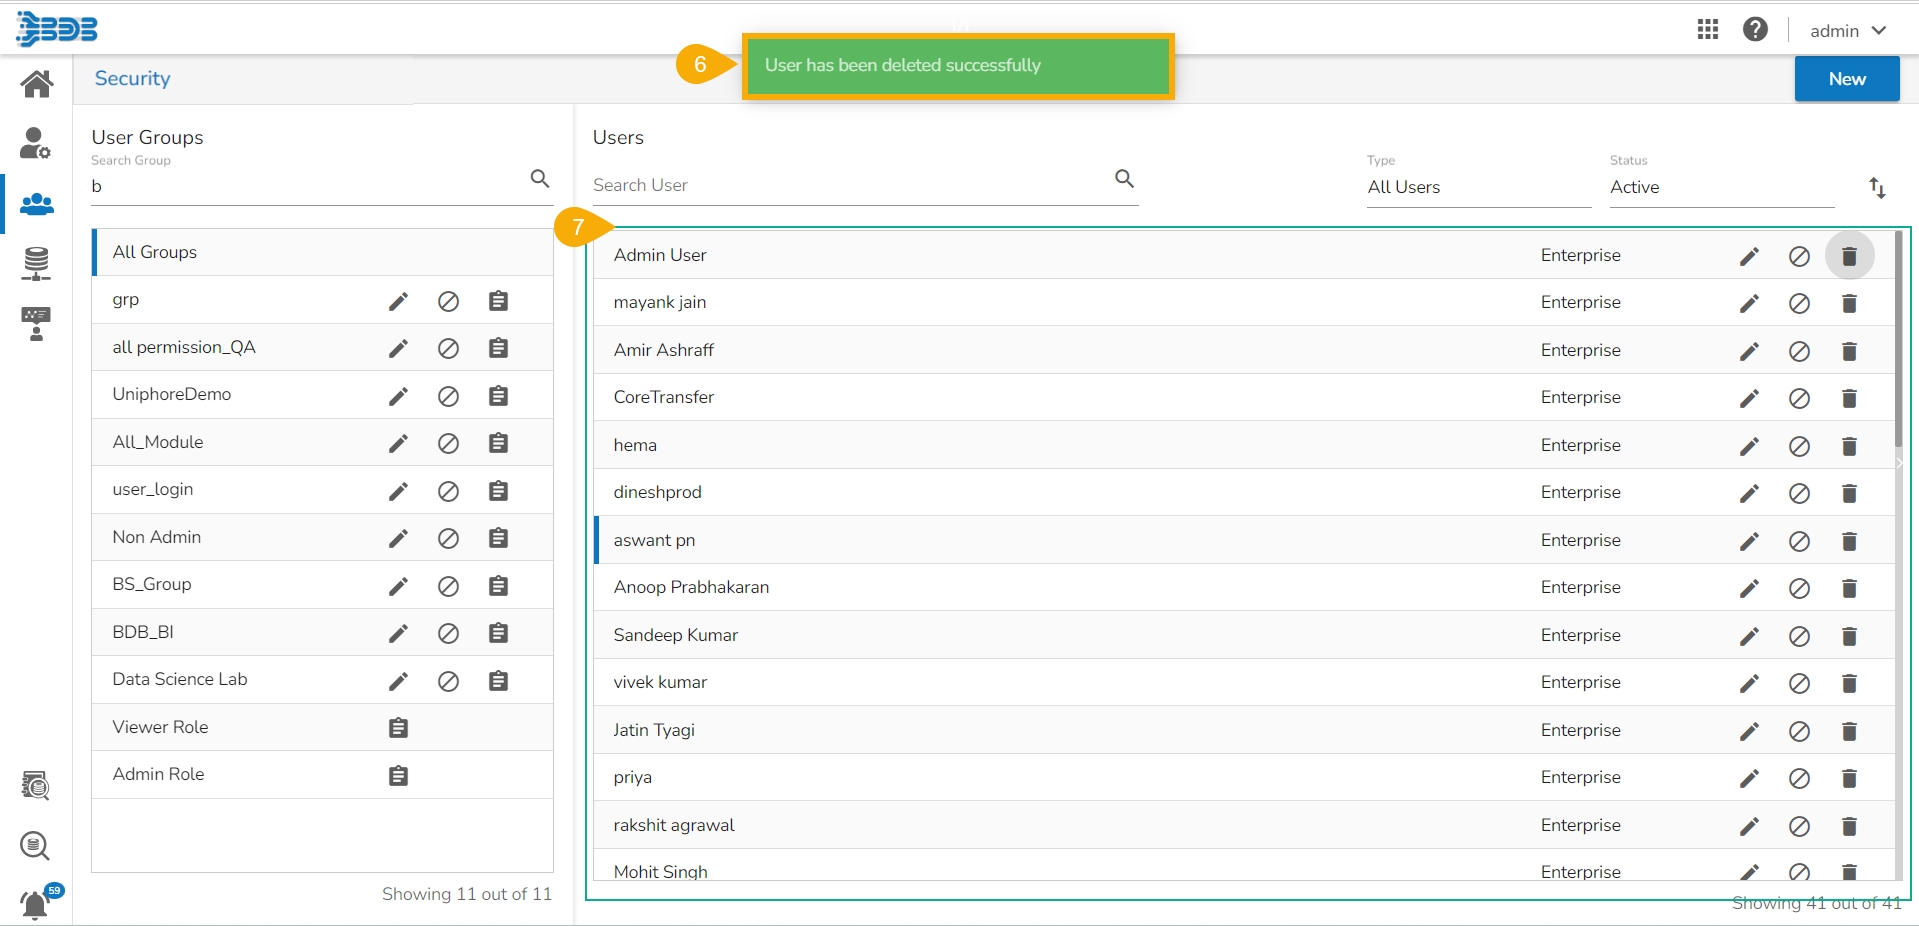
Task: Click the apps grid icon
Action: coord(1708,30)
